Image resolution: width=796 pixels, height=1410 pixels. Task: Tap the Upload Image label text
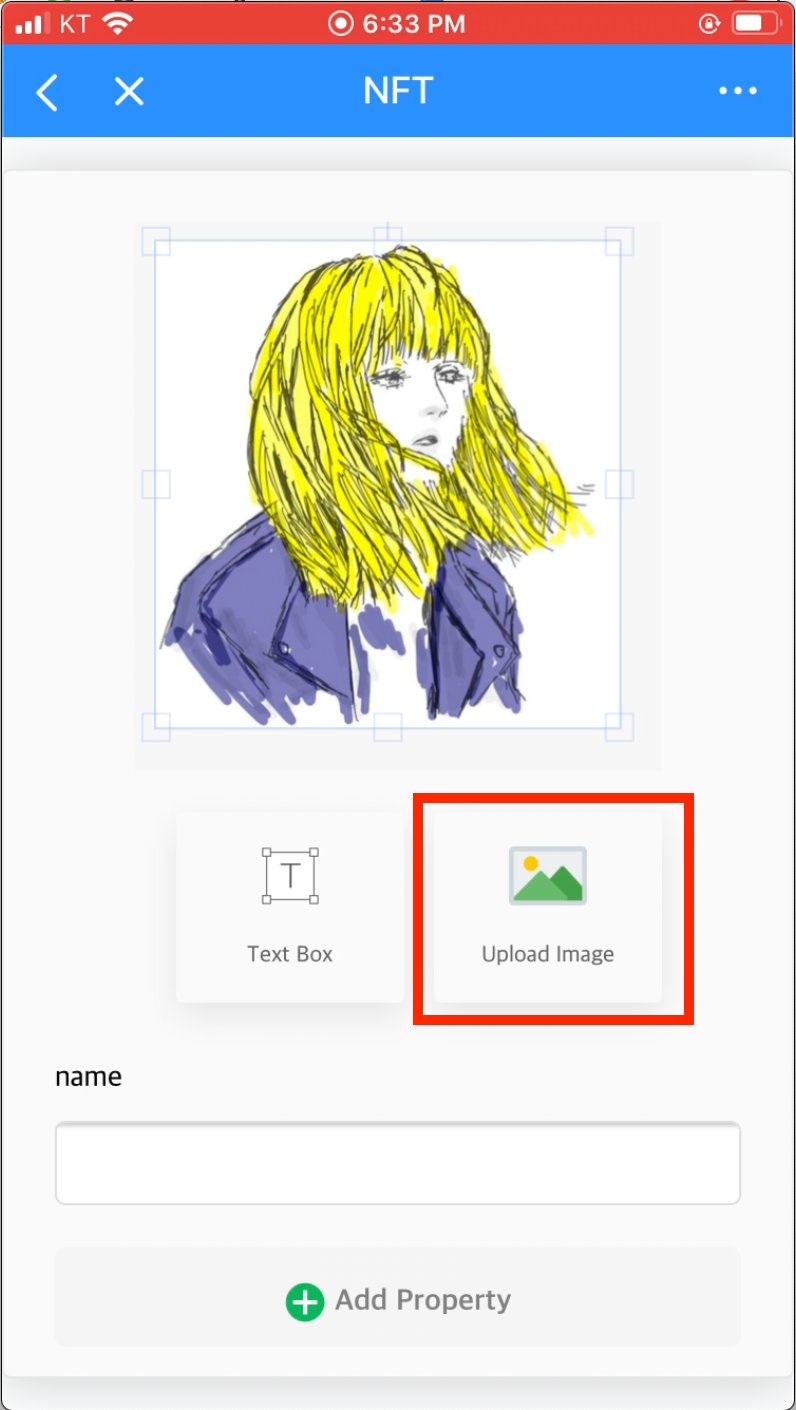click(x=548, y=954)
